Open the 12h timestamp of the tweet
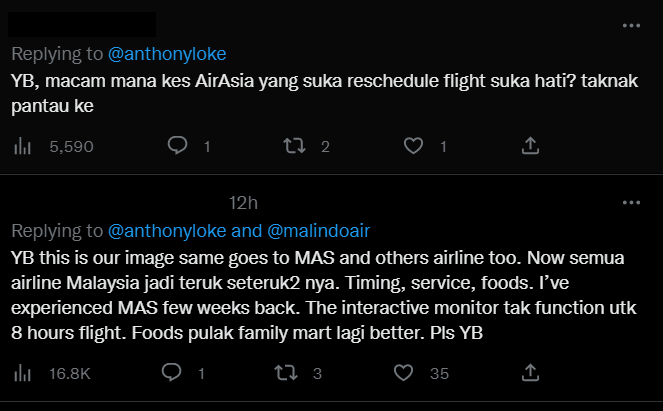This screenshot has width=663, height=411. 243,203
